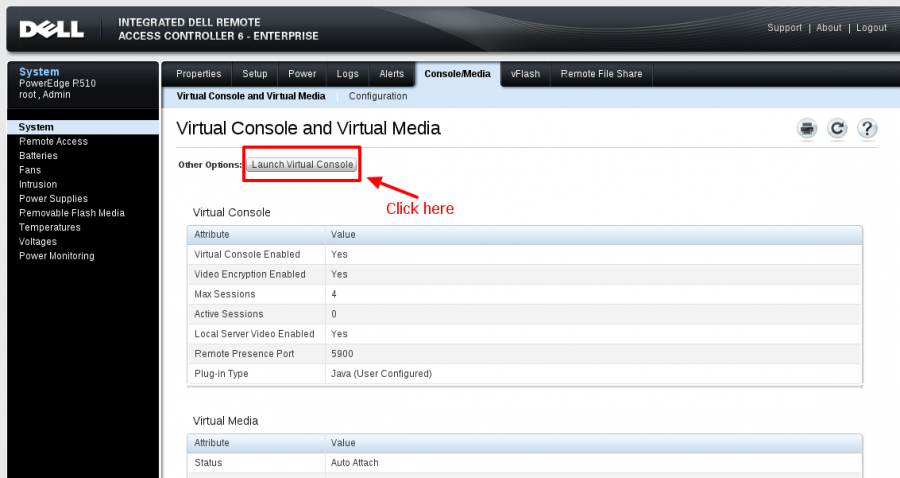Click the Refresh page icon
900x478 pixels.
point(837,128)
